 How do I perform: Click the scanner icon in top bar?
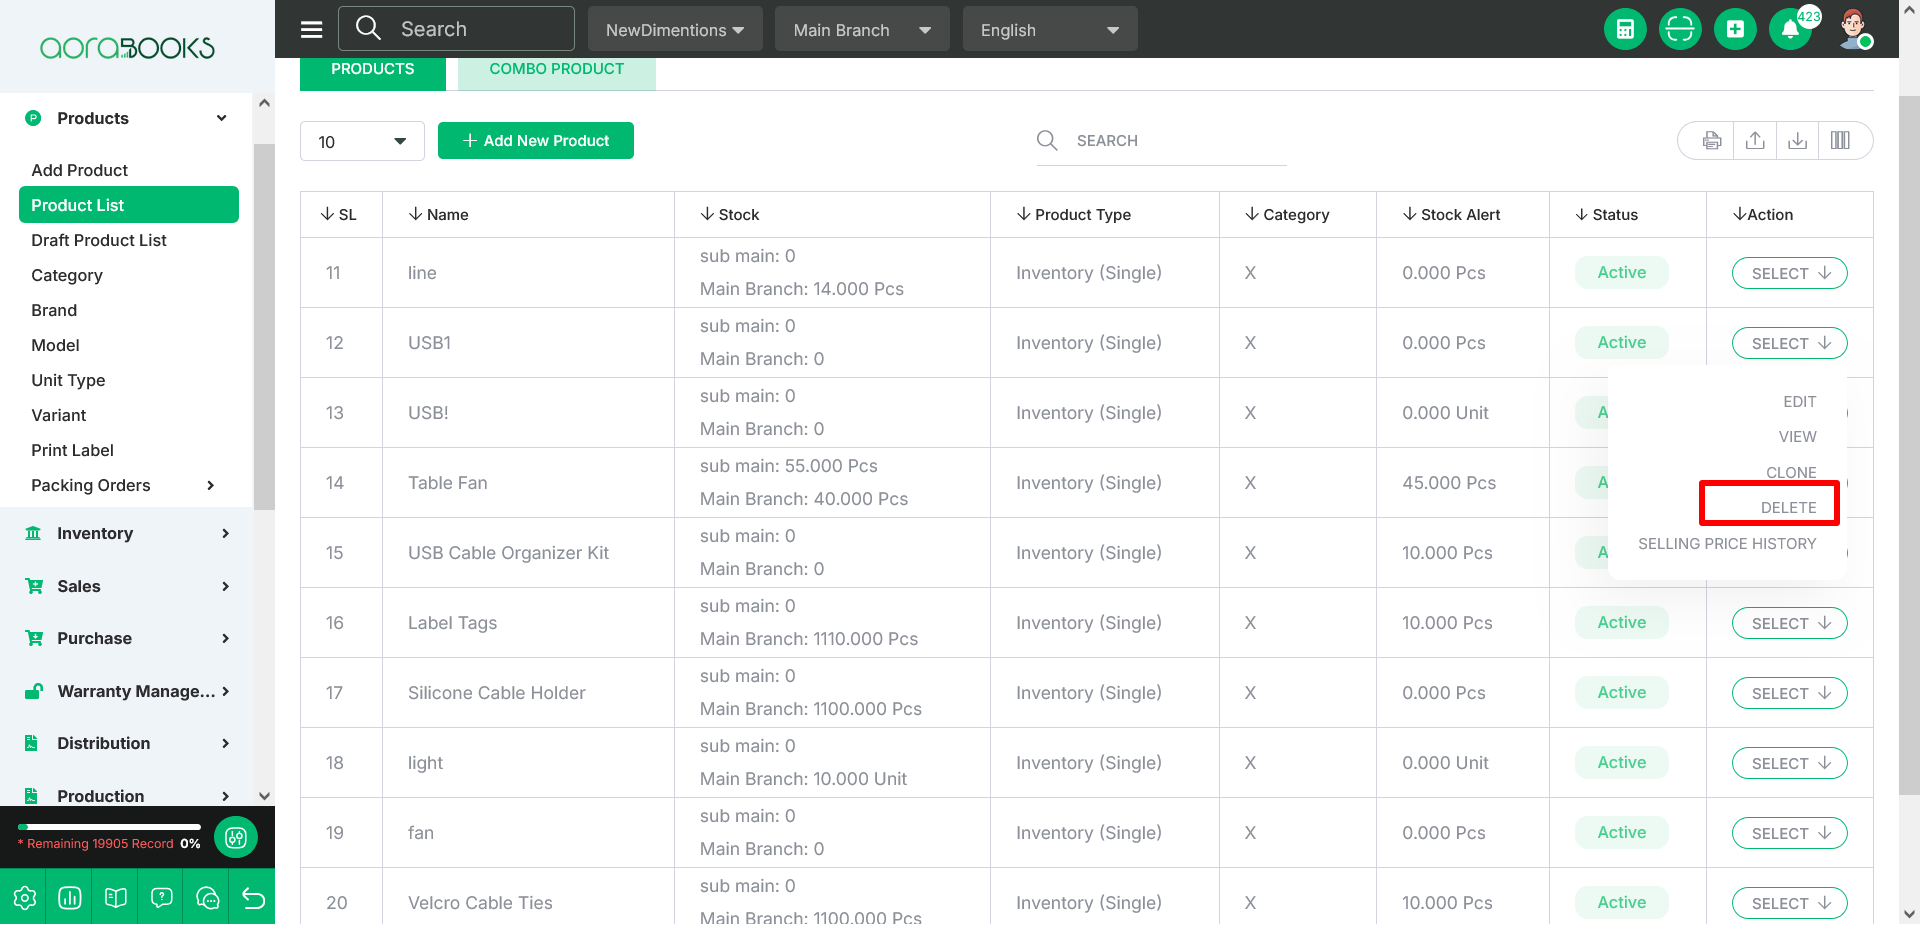(x=1680, y=29)
